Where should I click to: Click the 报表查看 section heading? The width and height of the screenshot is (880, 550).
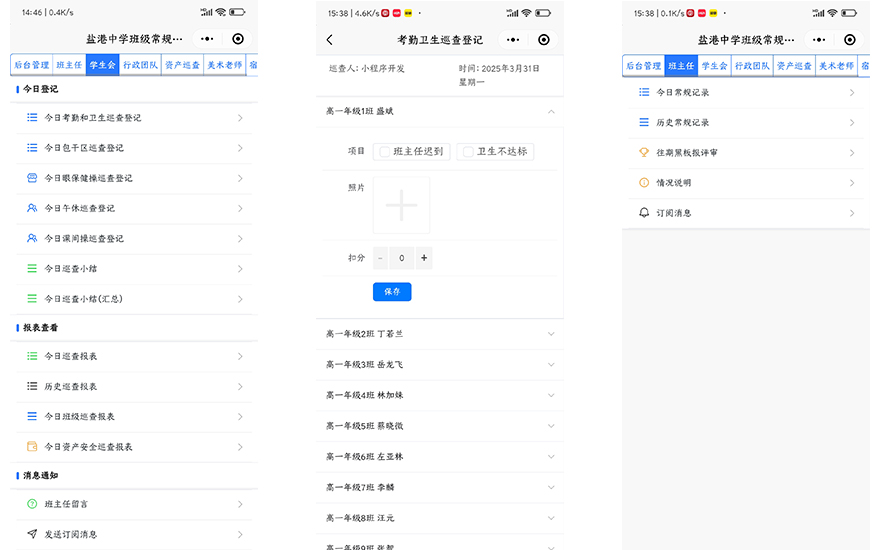point(40,327)
